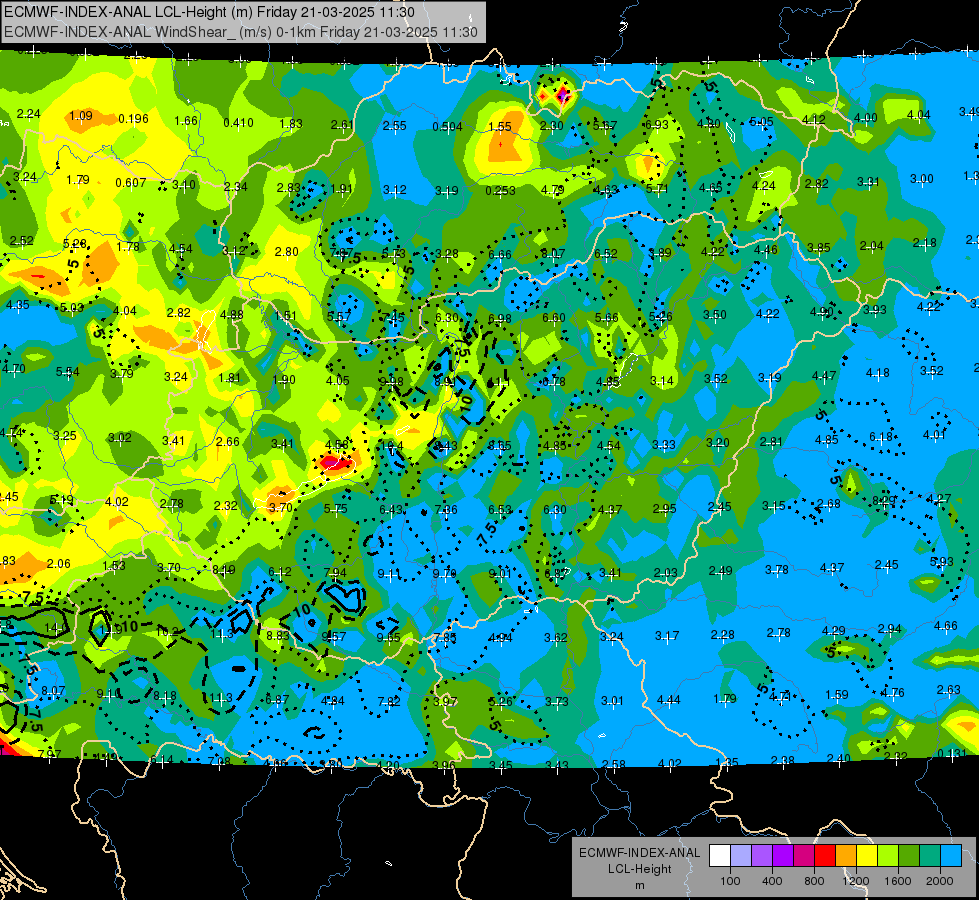Click the '800' legend tick label

click(x=814, y=881)
